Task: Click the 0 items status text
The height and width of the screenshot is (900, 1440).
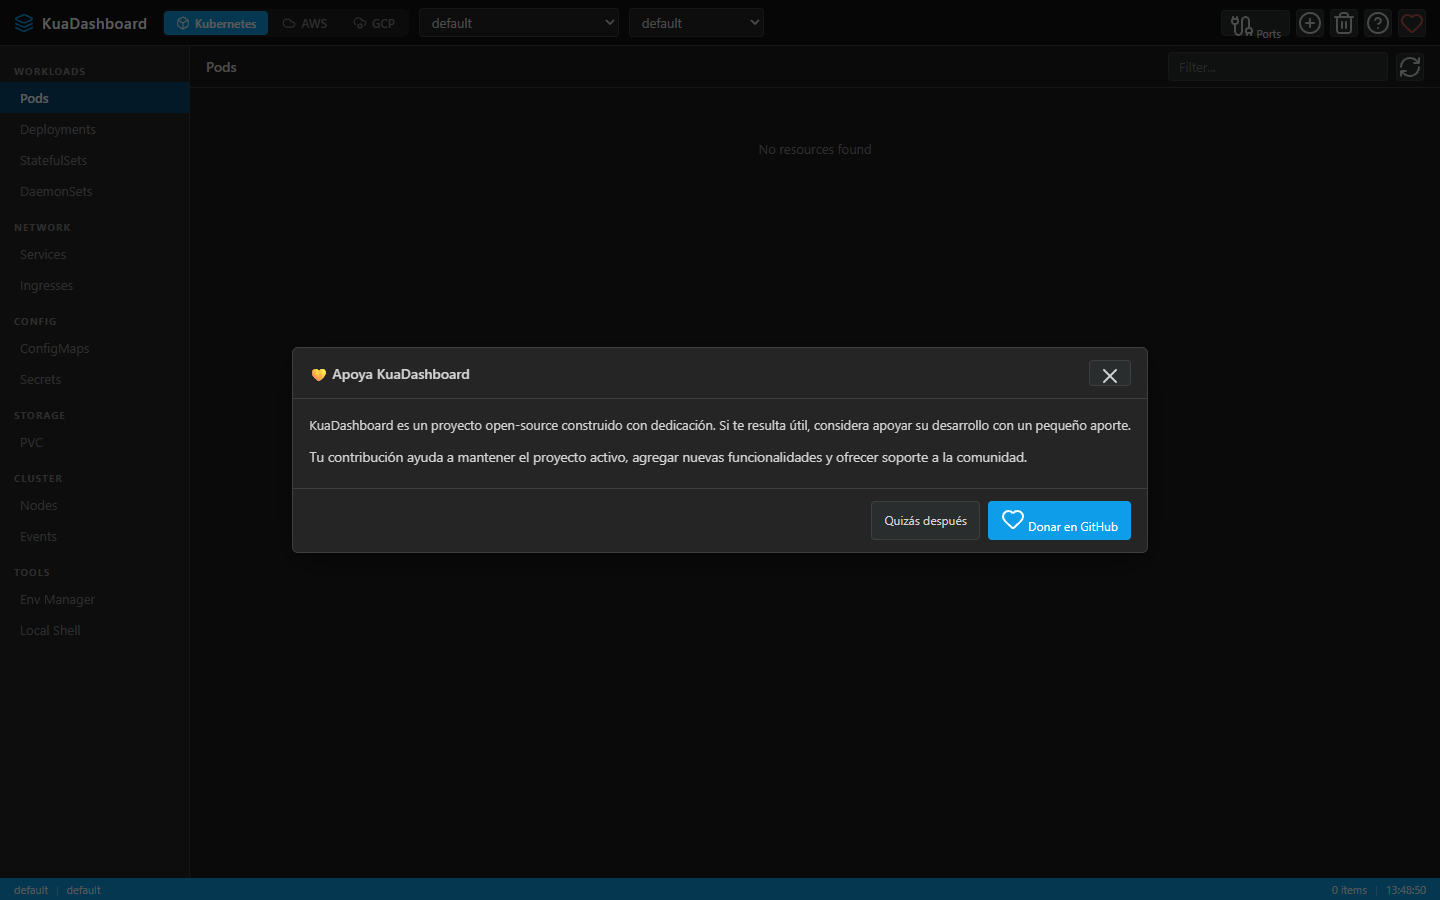Action: pyautogui.click(x=1349, y=890)
